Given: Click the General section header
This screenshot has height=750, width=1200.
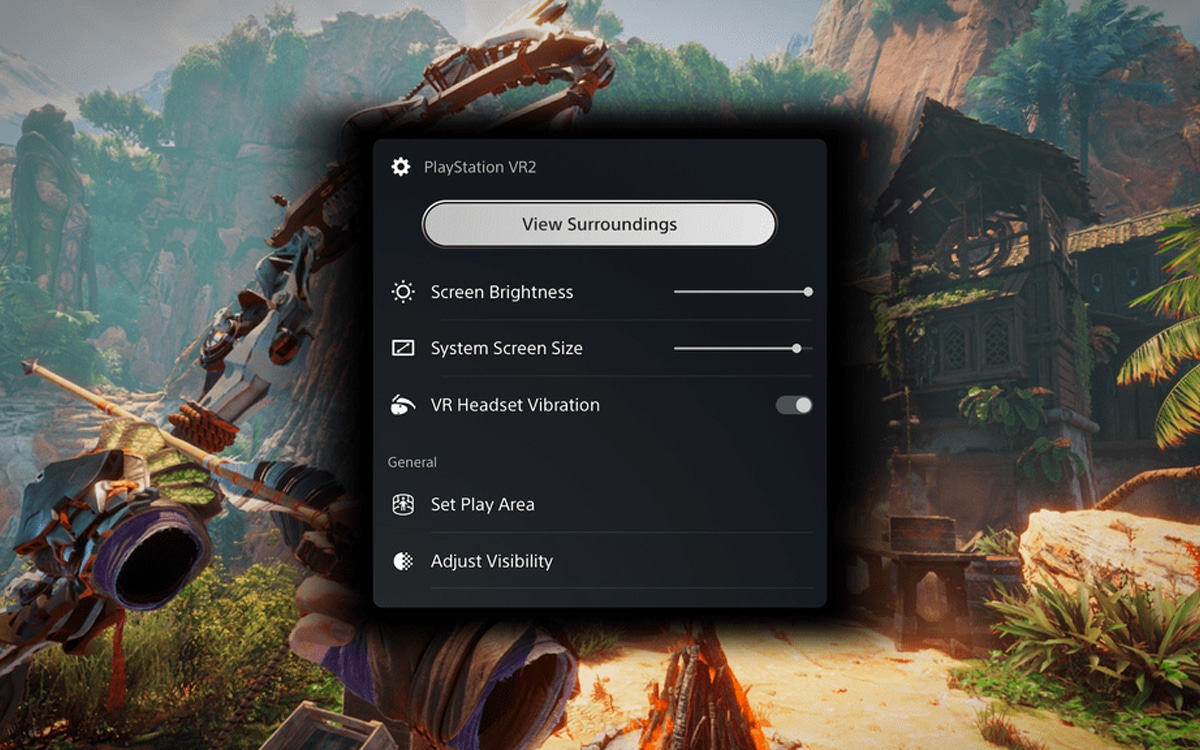Looking at the screenshot, I should 412,462.
